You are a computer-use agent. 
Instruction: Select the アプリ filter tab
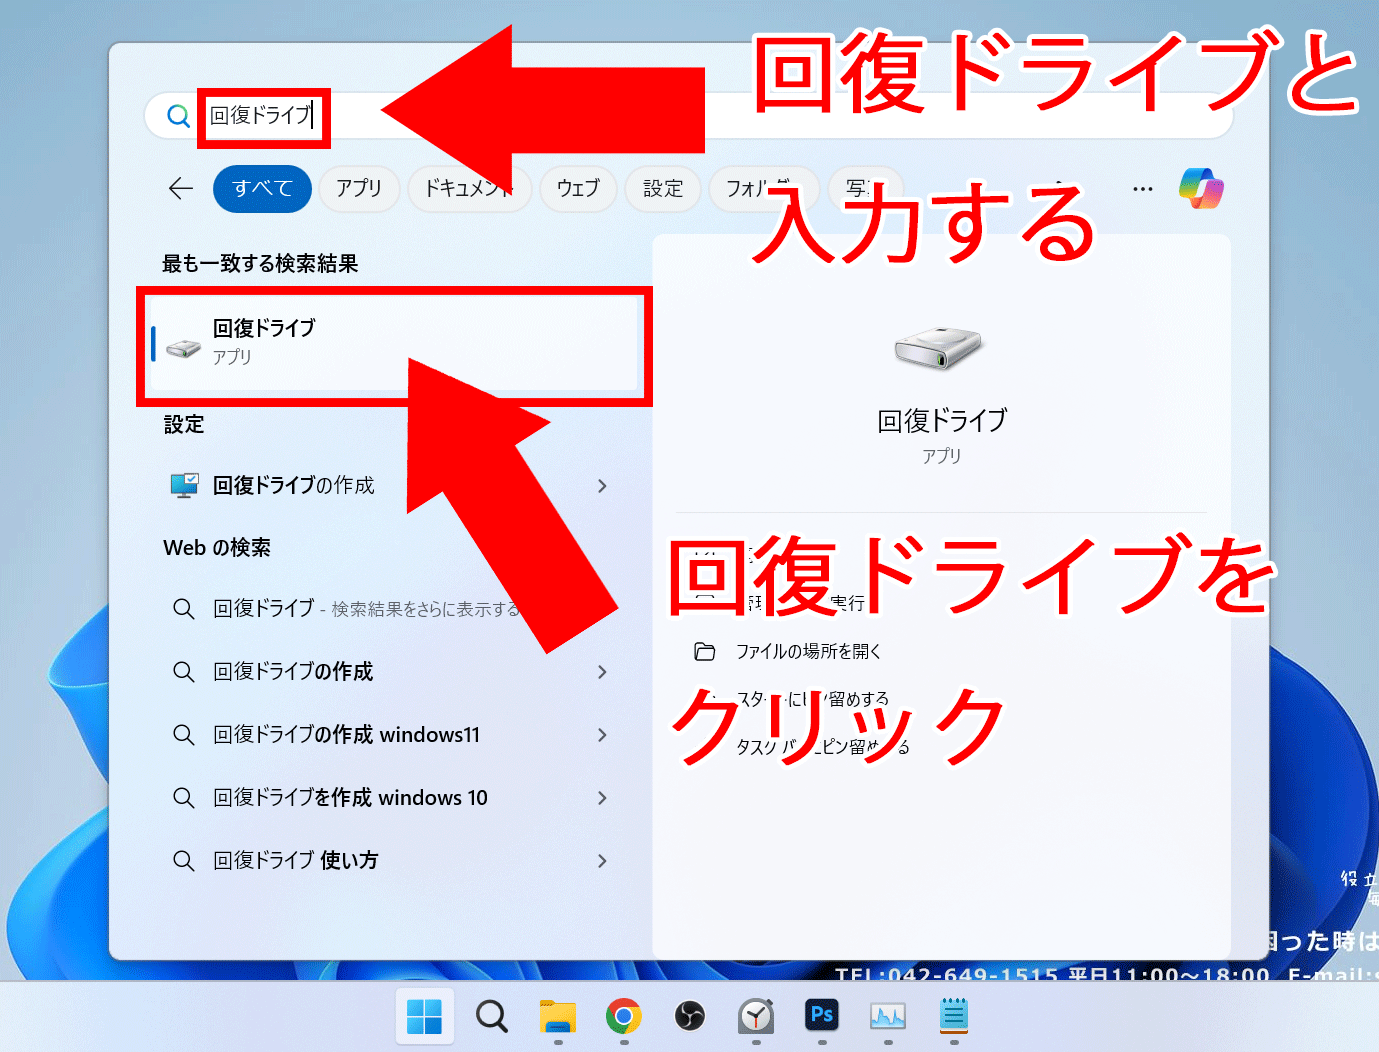point(359,188)
